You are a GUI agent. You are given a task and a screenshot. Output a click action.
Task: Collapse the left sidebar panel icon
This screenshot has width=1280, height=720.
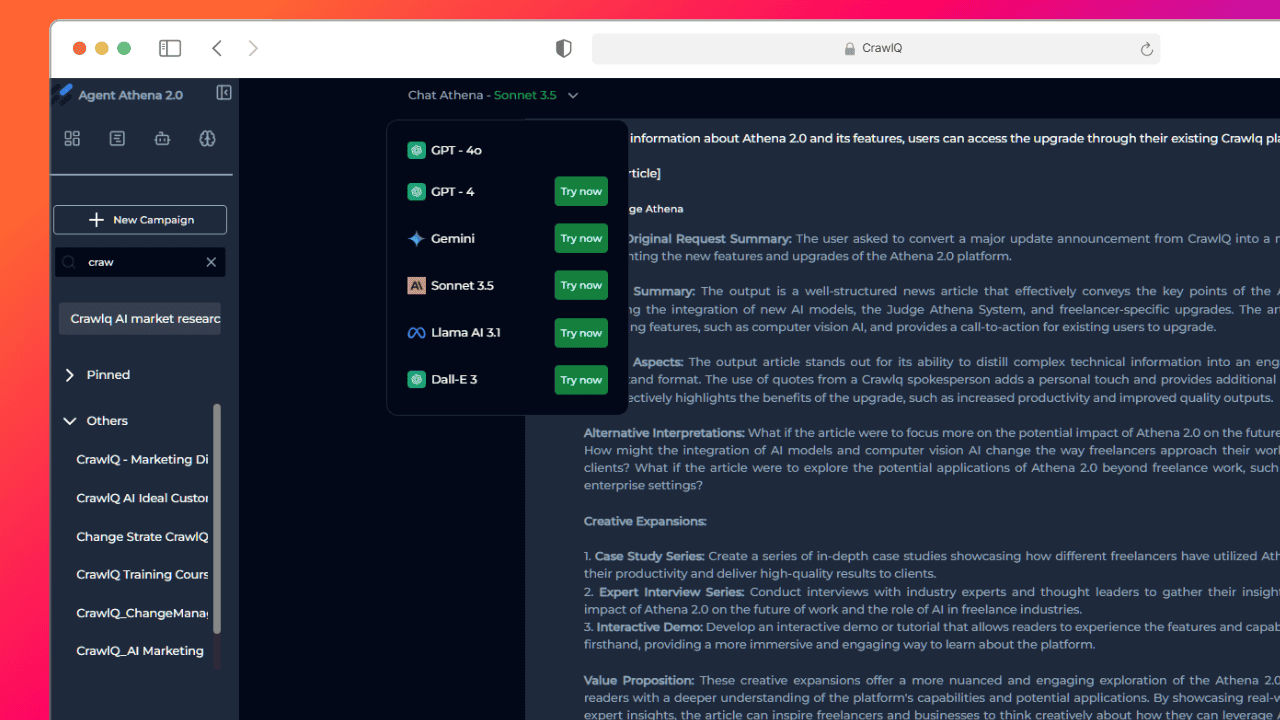point(224,93)
